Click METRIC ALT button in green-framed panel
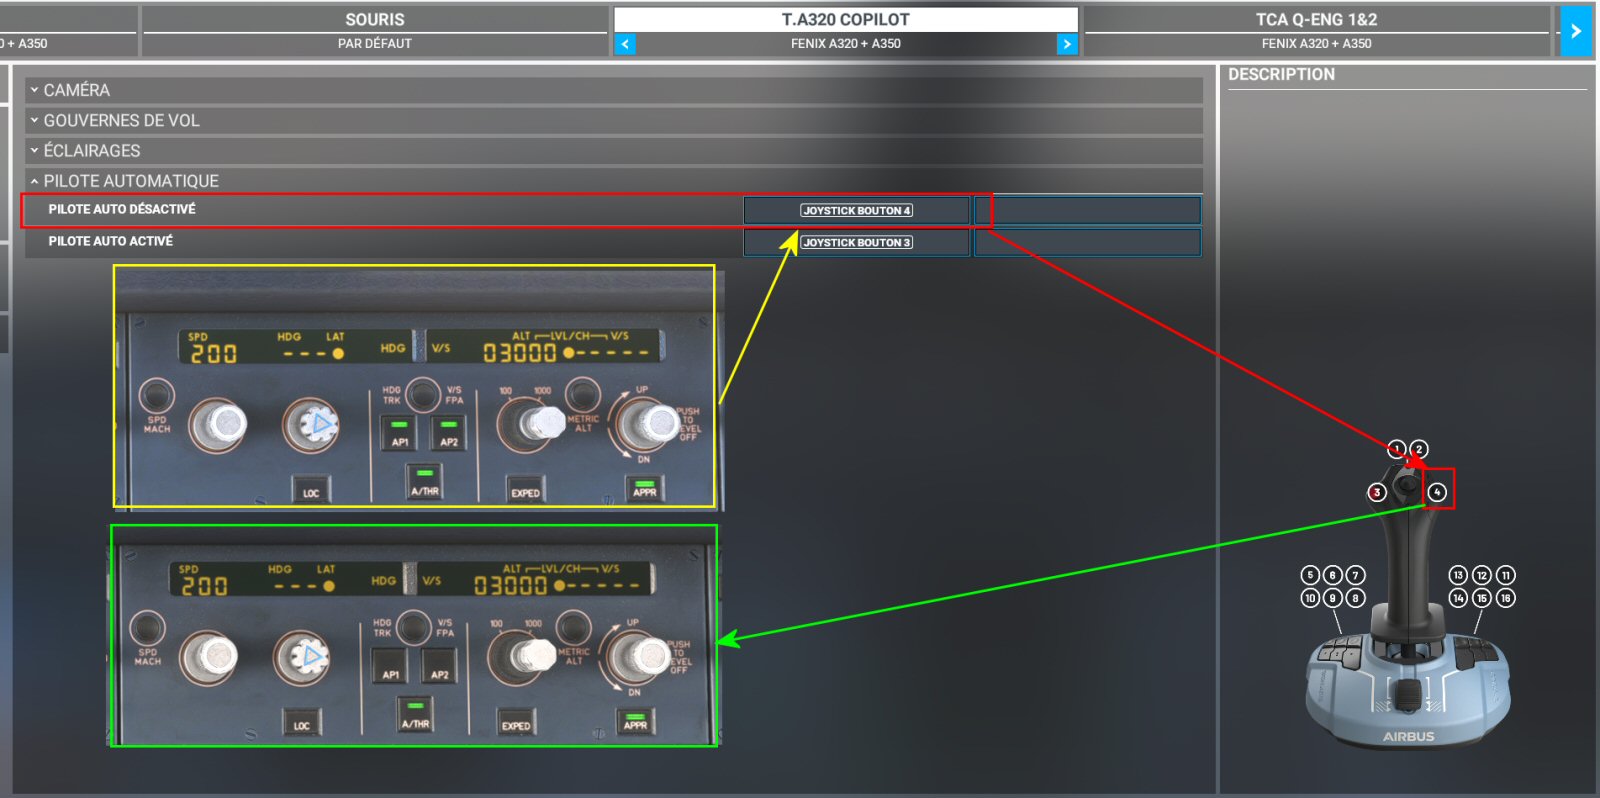The image size is (1600, 798). click(x=574, y=628)
